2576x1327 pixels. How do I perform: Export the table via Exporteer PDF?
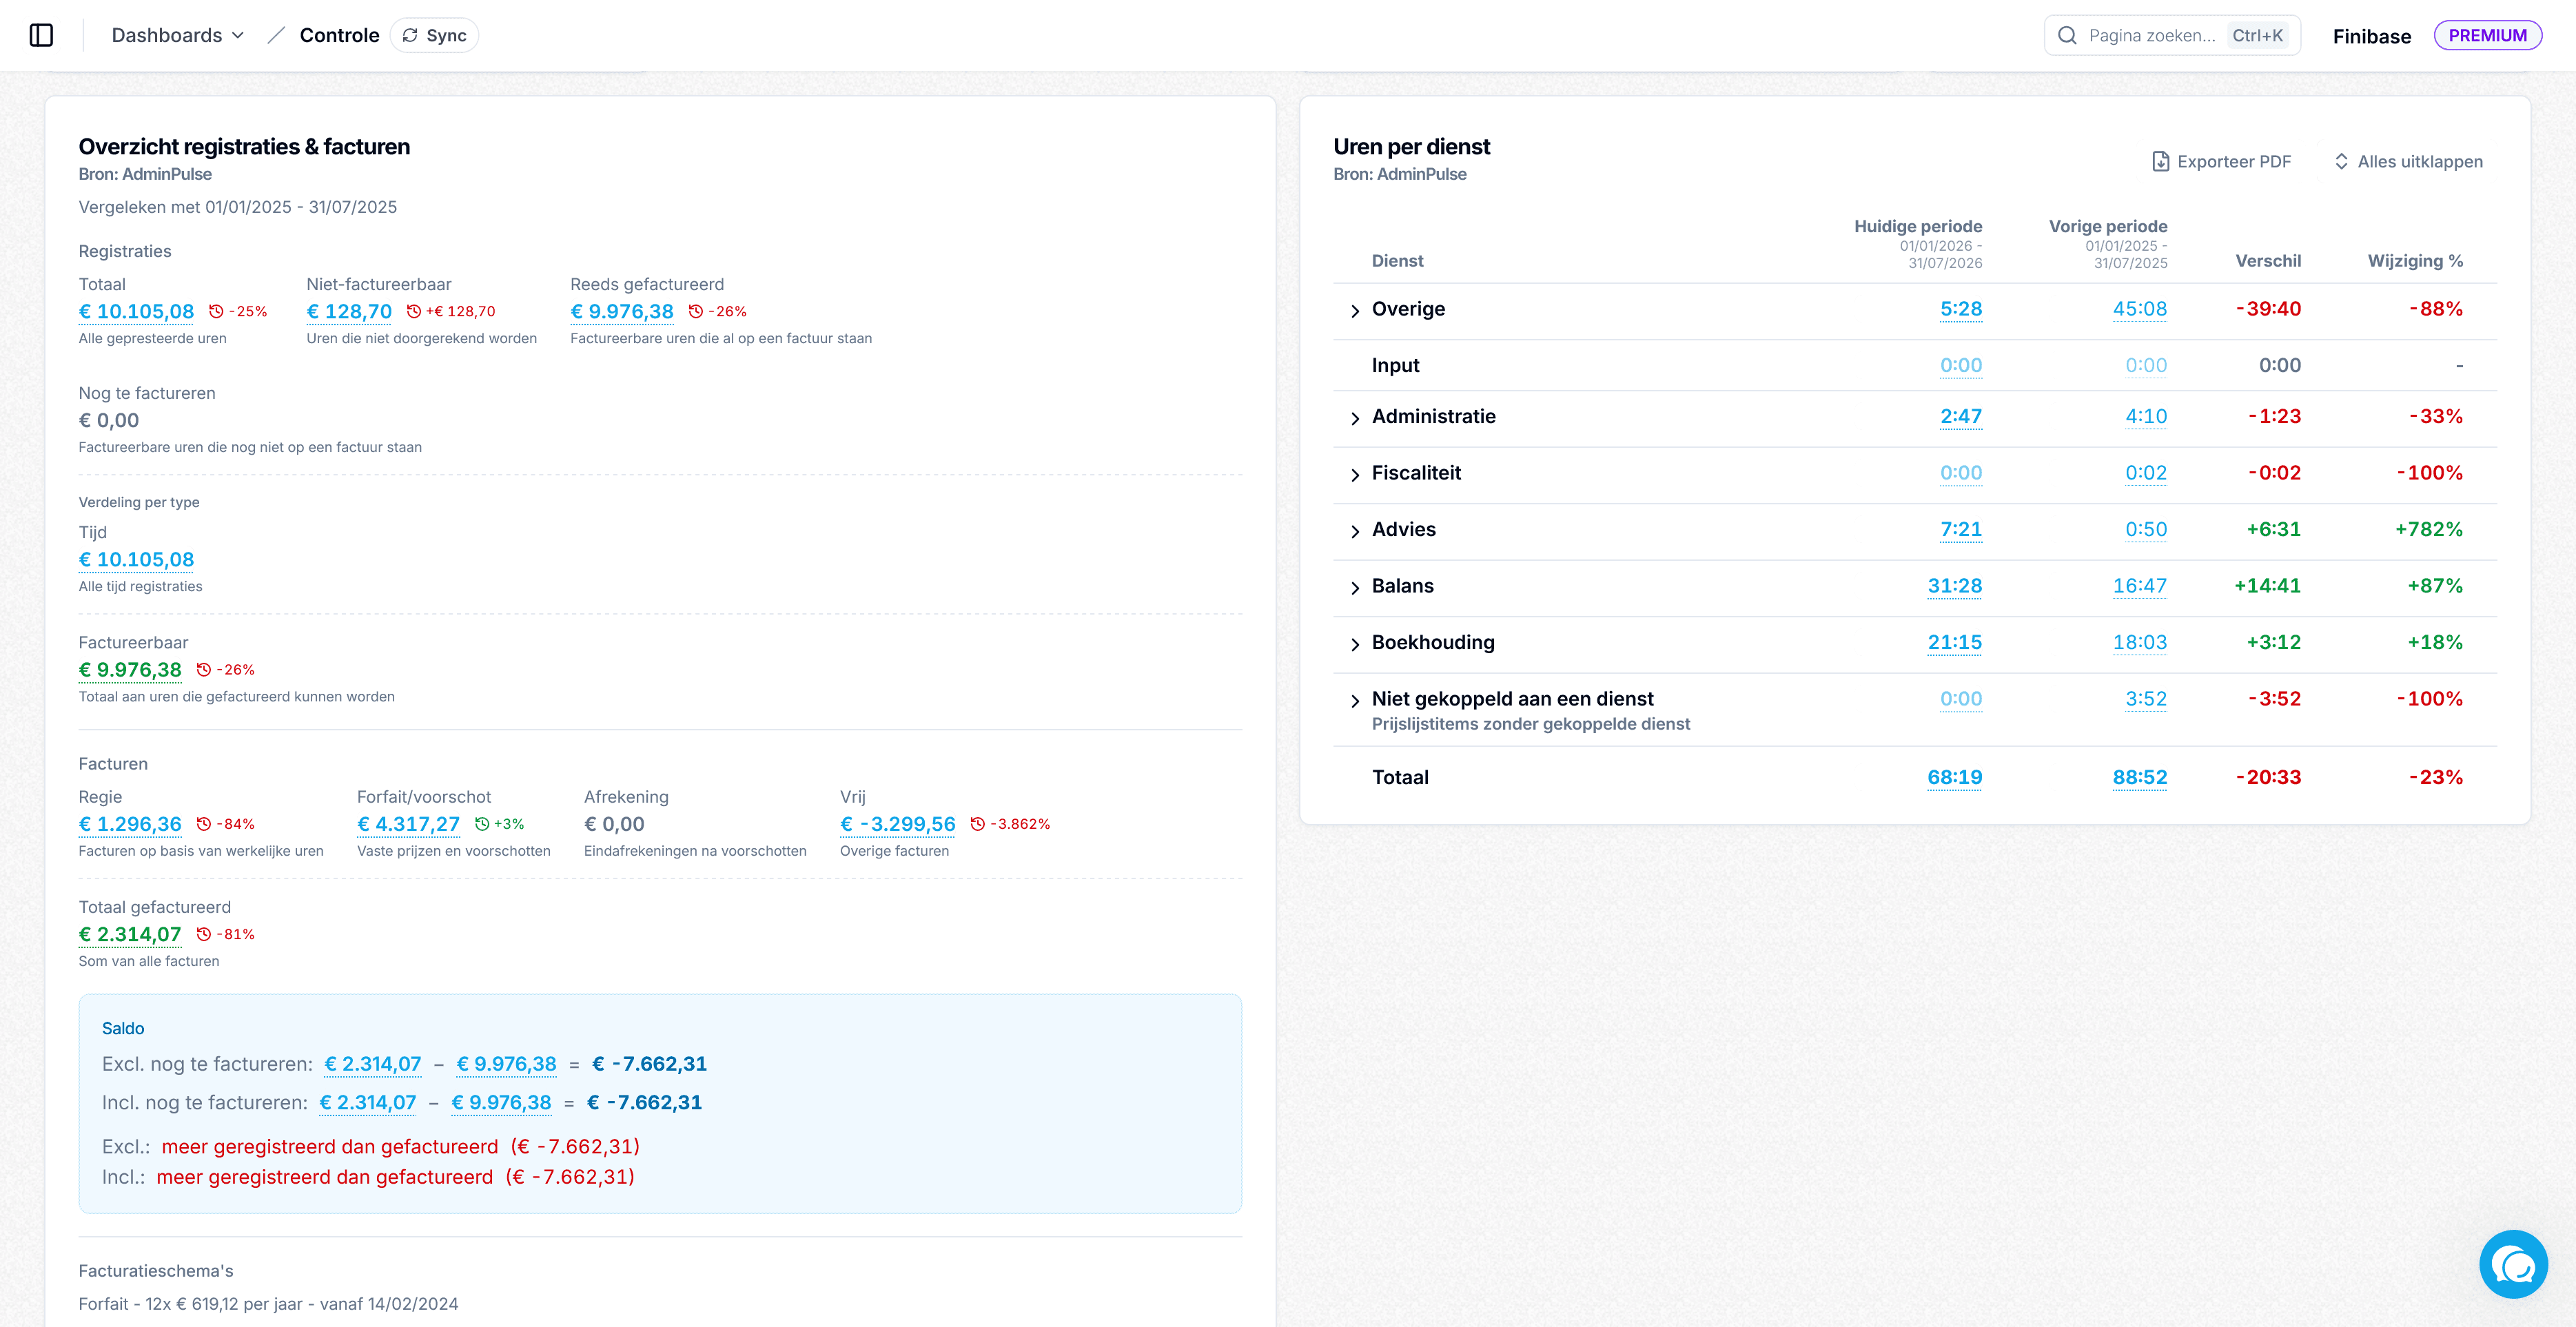[2221, 161]
